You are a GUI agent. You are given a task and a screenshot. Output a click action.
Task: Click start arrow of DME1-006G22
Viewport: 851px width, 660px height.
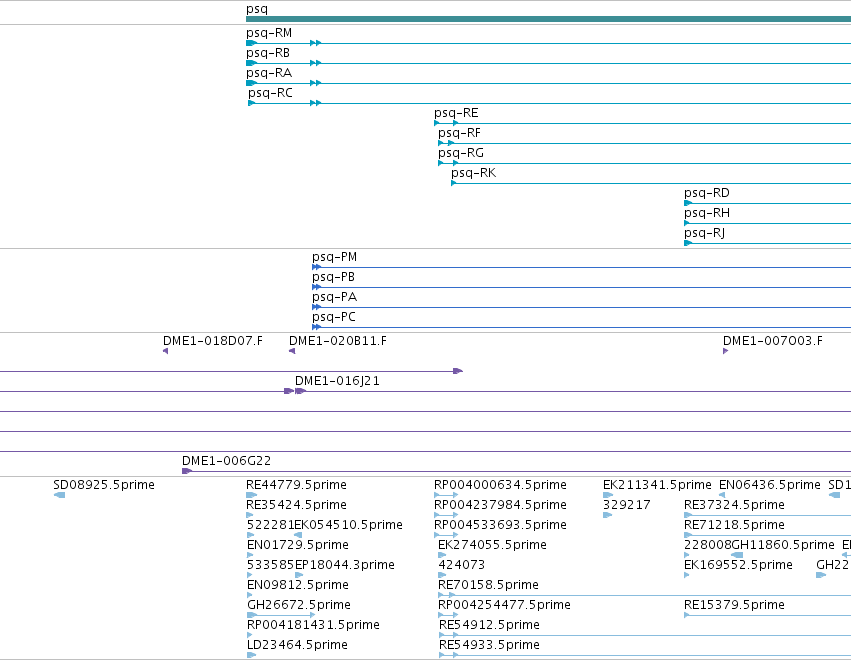(x=187, y=471)
